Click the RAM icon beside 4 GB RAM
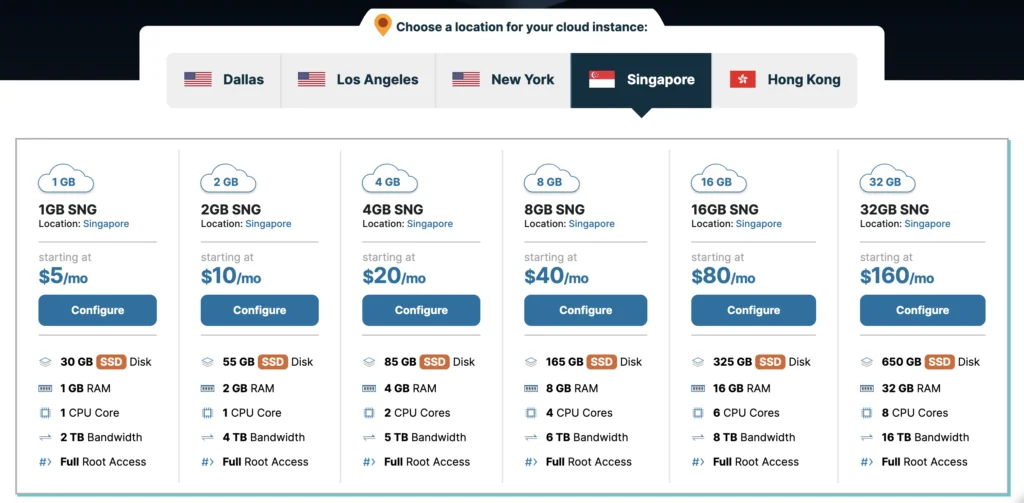 click(x=369, y=388)
